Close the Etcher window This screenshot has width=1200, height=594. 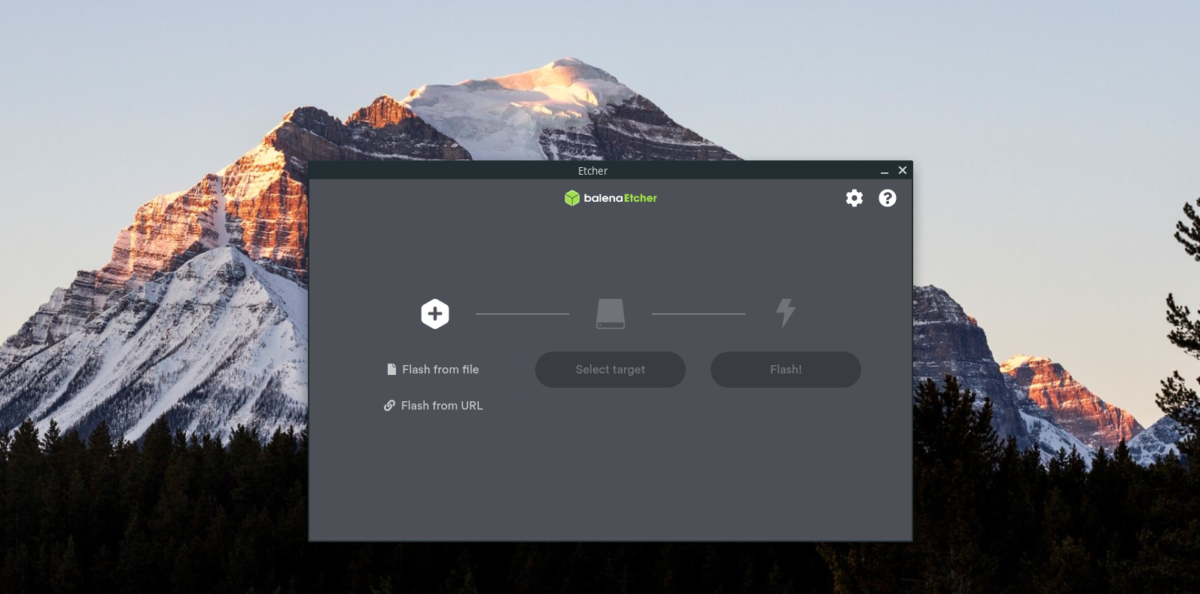pos(902,169)
